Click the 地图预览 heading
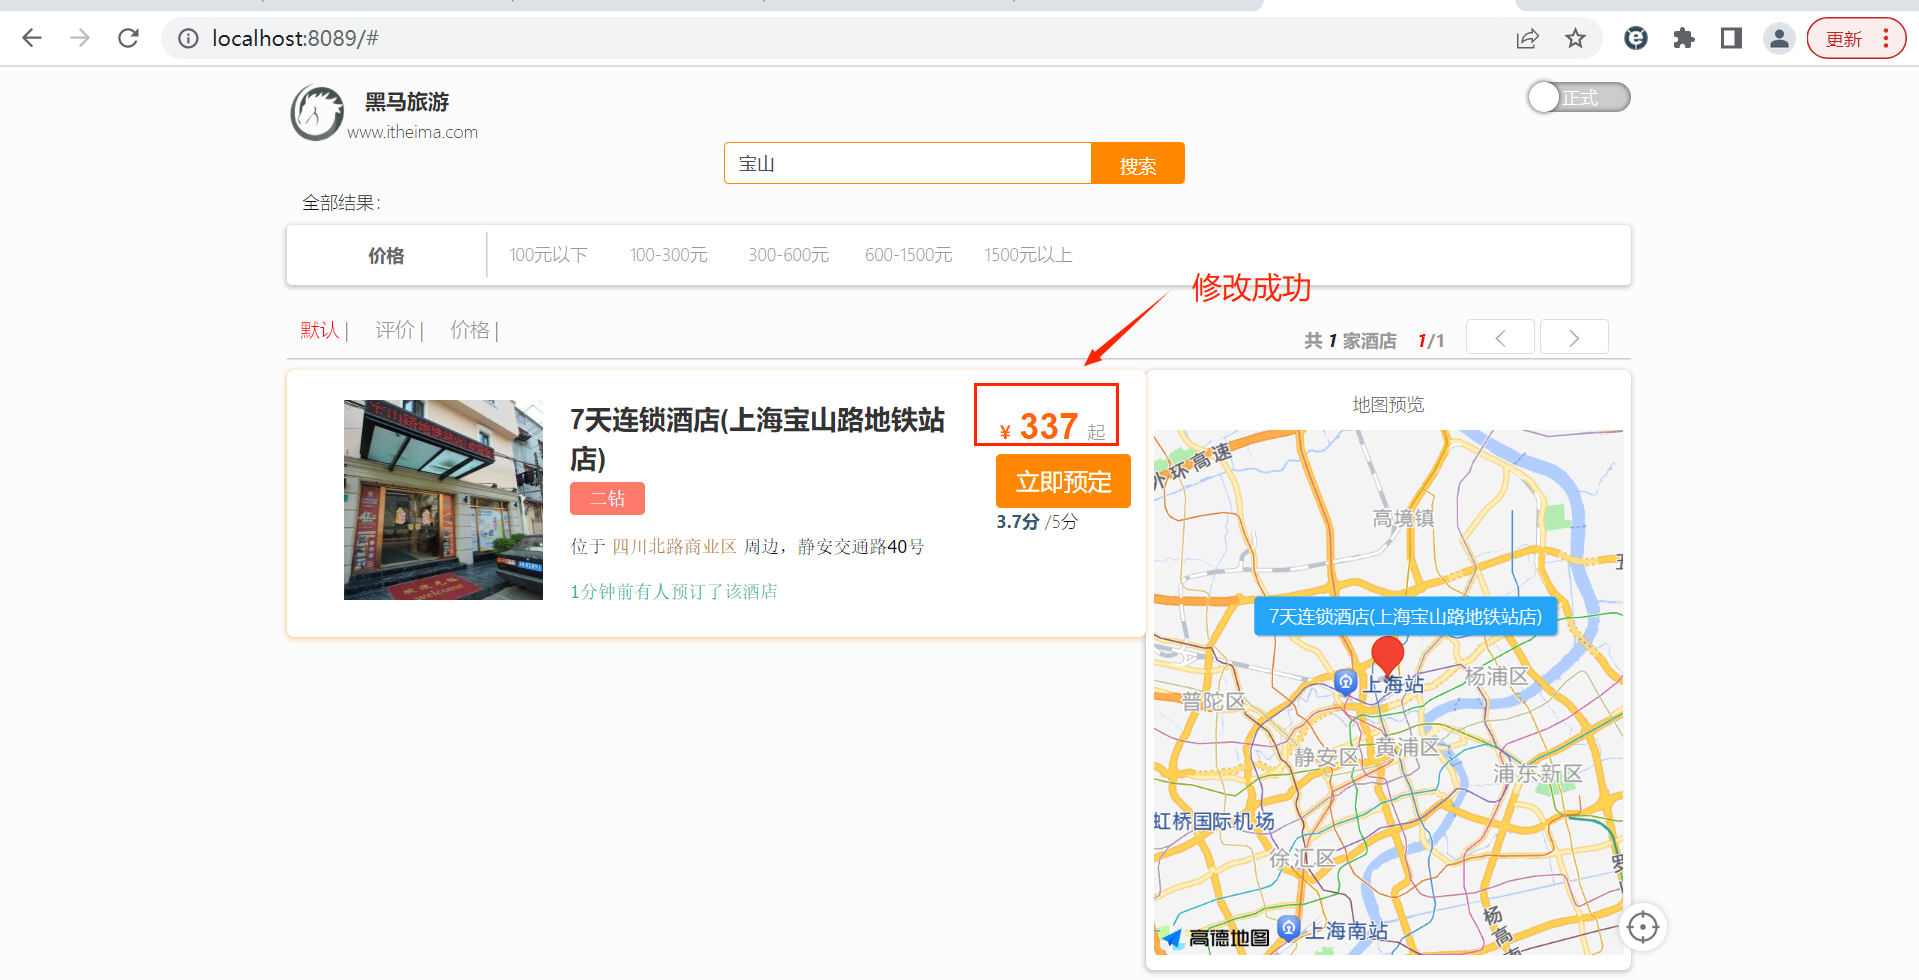Viewport: 1919px width, 980px height. (1388, 404)
